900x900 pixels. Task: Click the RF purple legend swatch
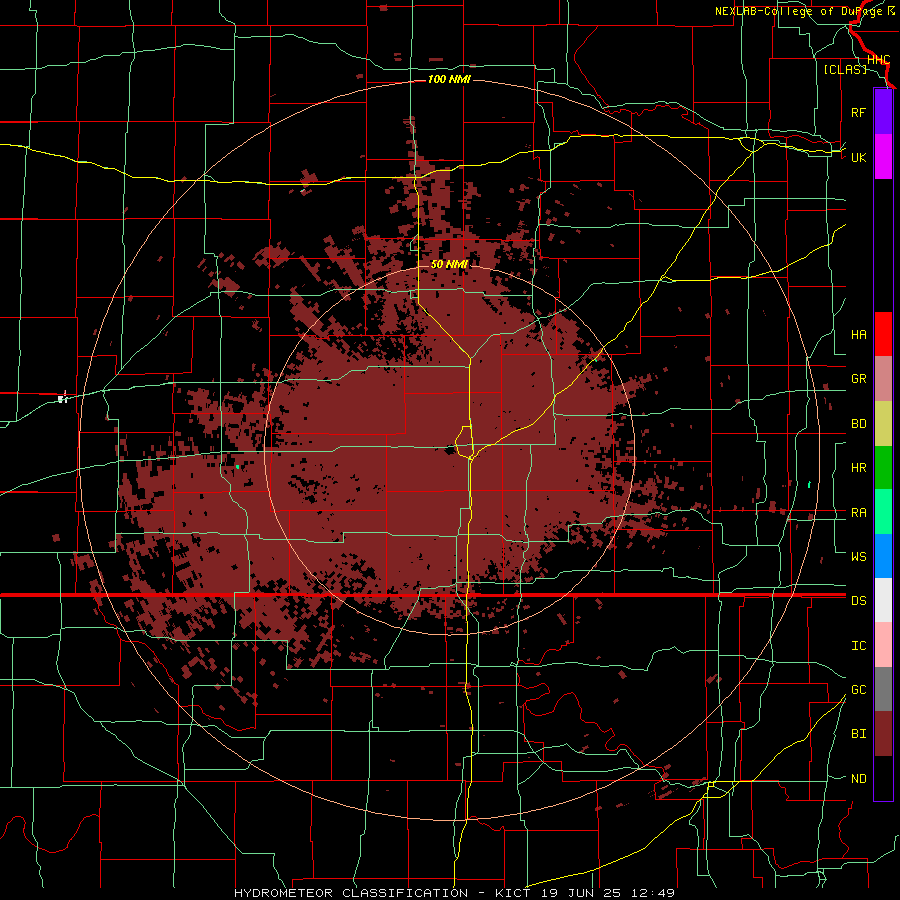pos(883,112)
